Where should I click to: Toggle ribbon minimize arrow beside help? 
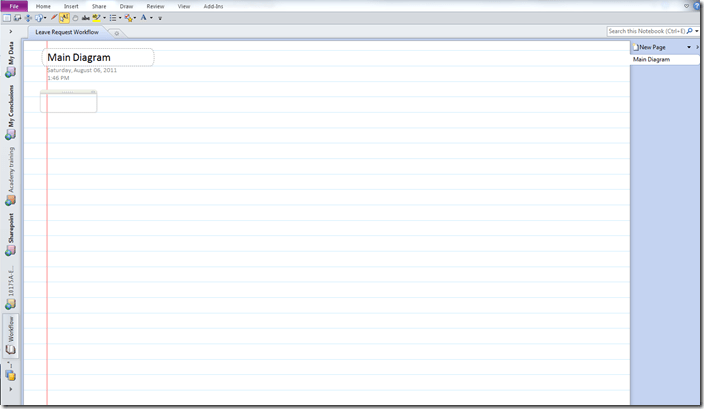(x=686, y=6)
